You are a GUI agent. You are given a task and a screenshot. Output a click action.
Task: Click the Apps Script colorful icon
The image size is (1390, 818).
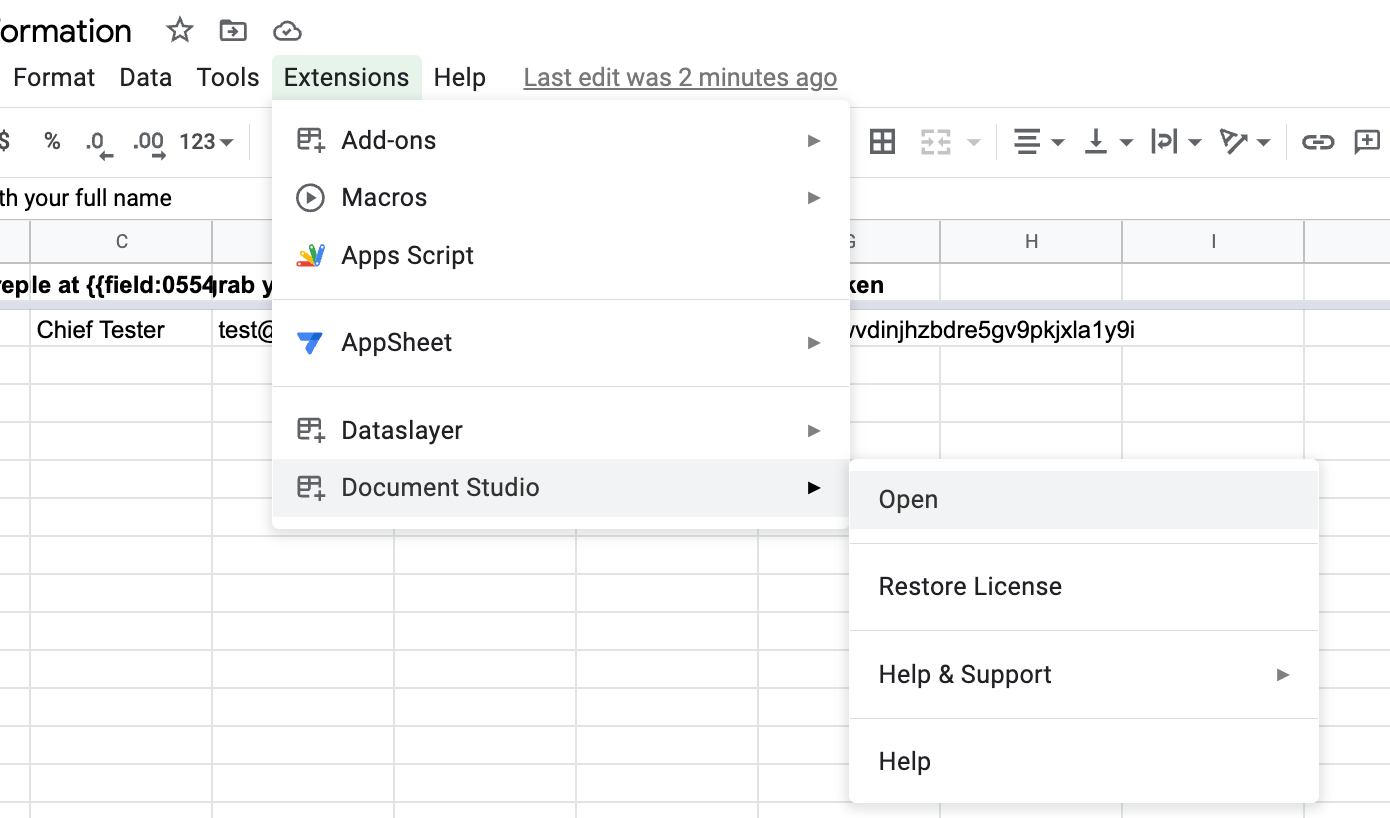point(311,256)
